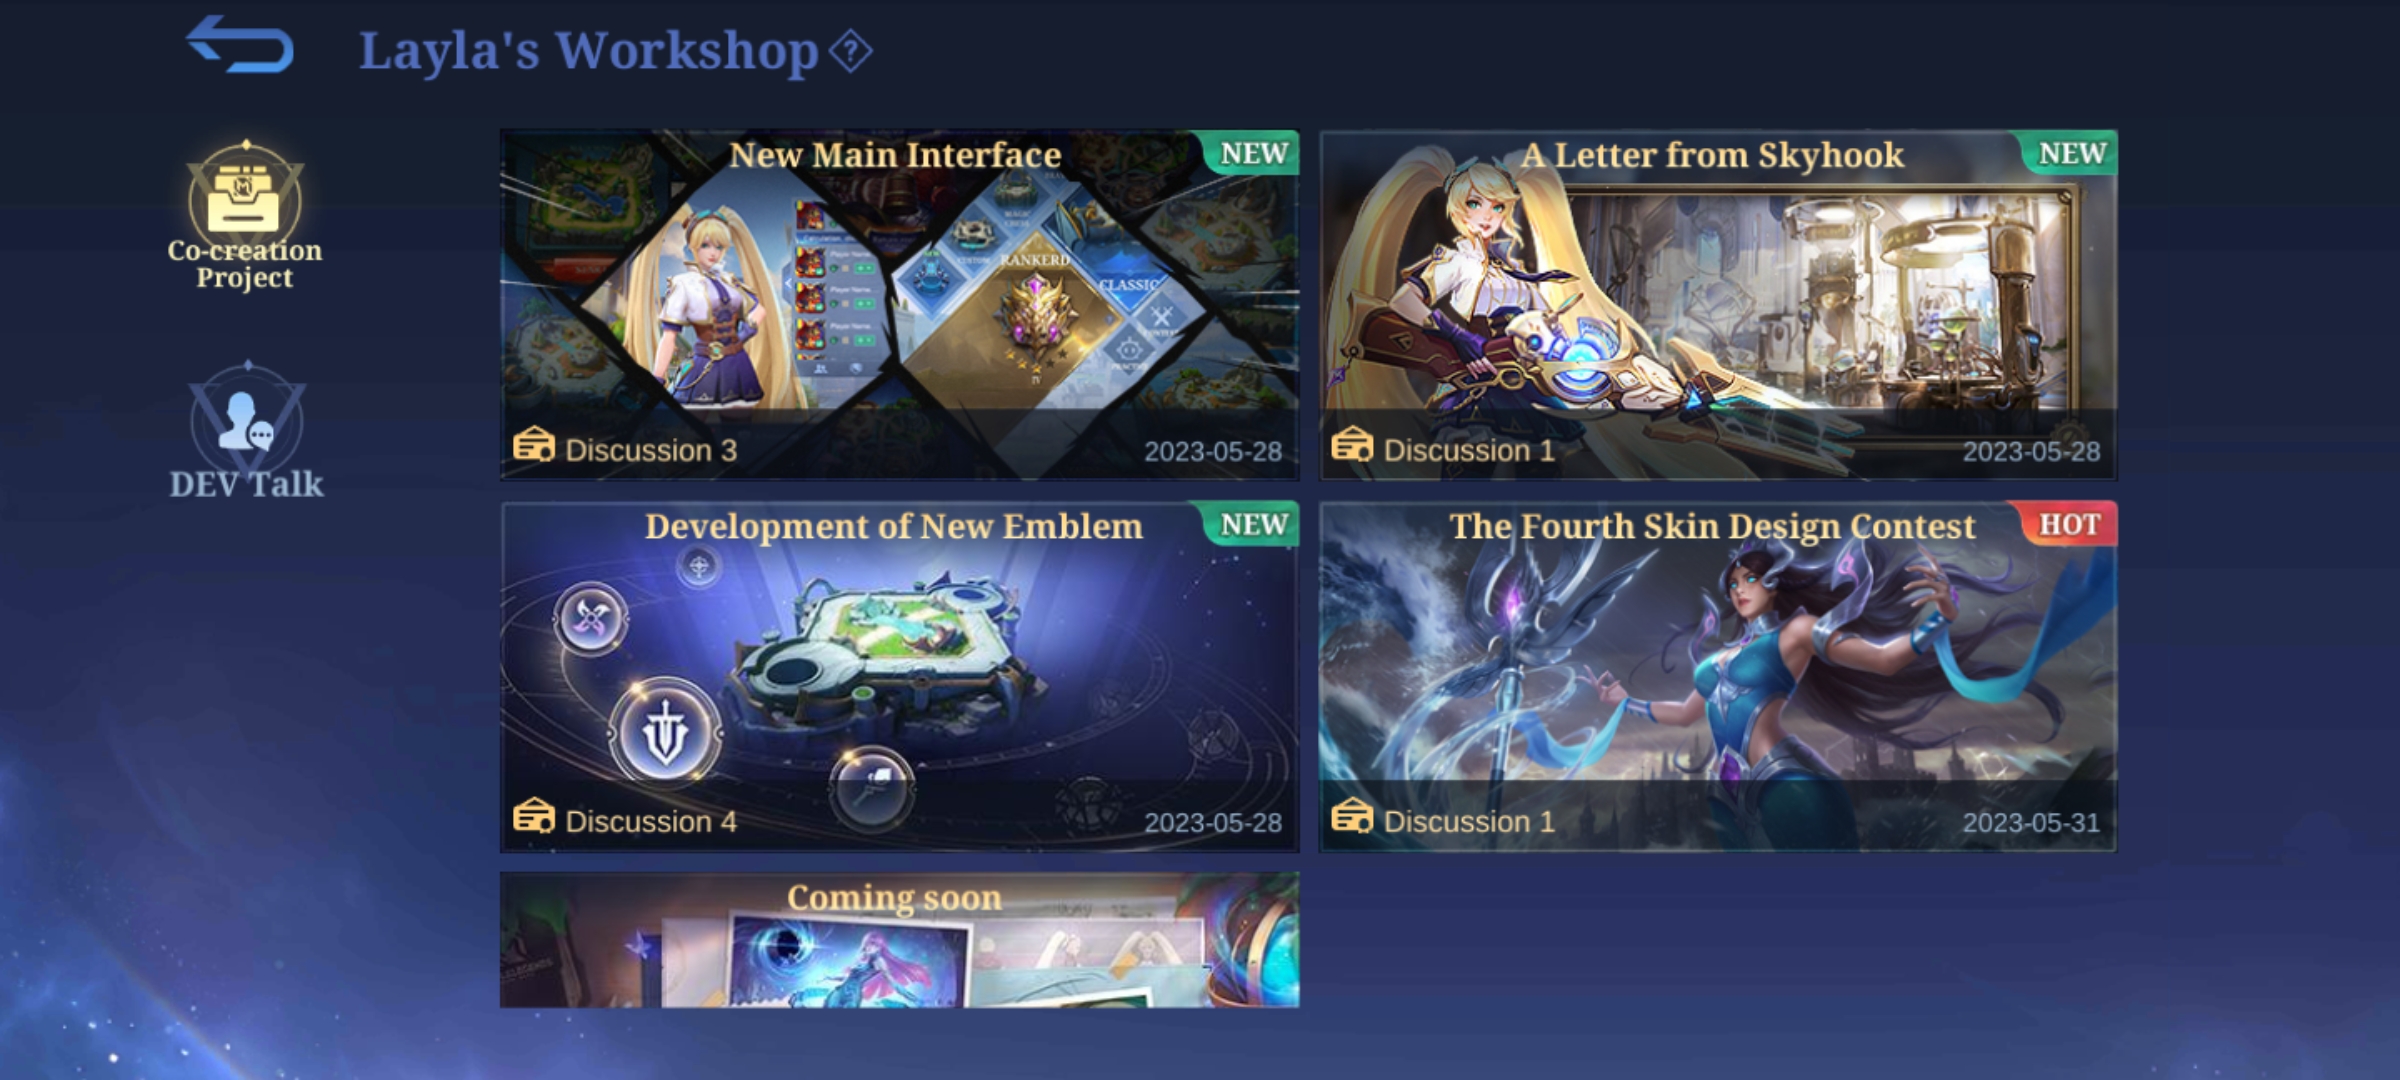The width and height of the screenshot is (2400, 1080).
Task: Open Development of New Emblem card
Action: pos(900,677)
